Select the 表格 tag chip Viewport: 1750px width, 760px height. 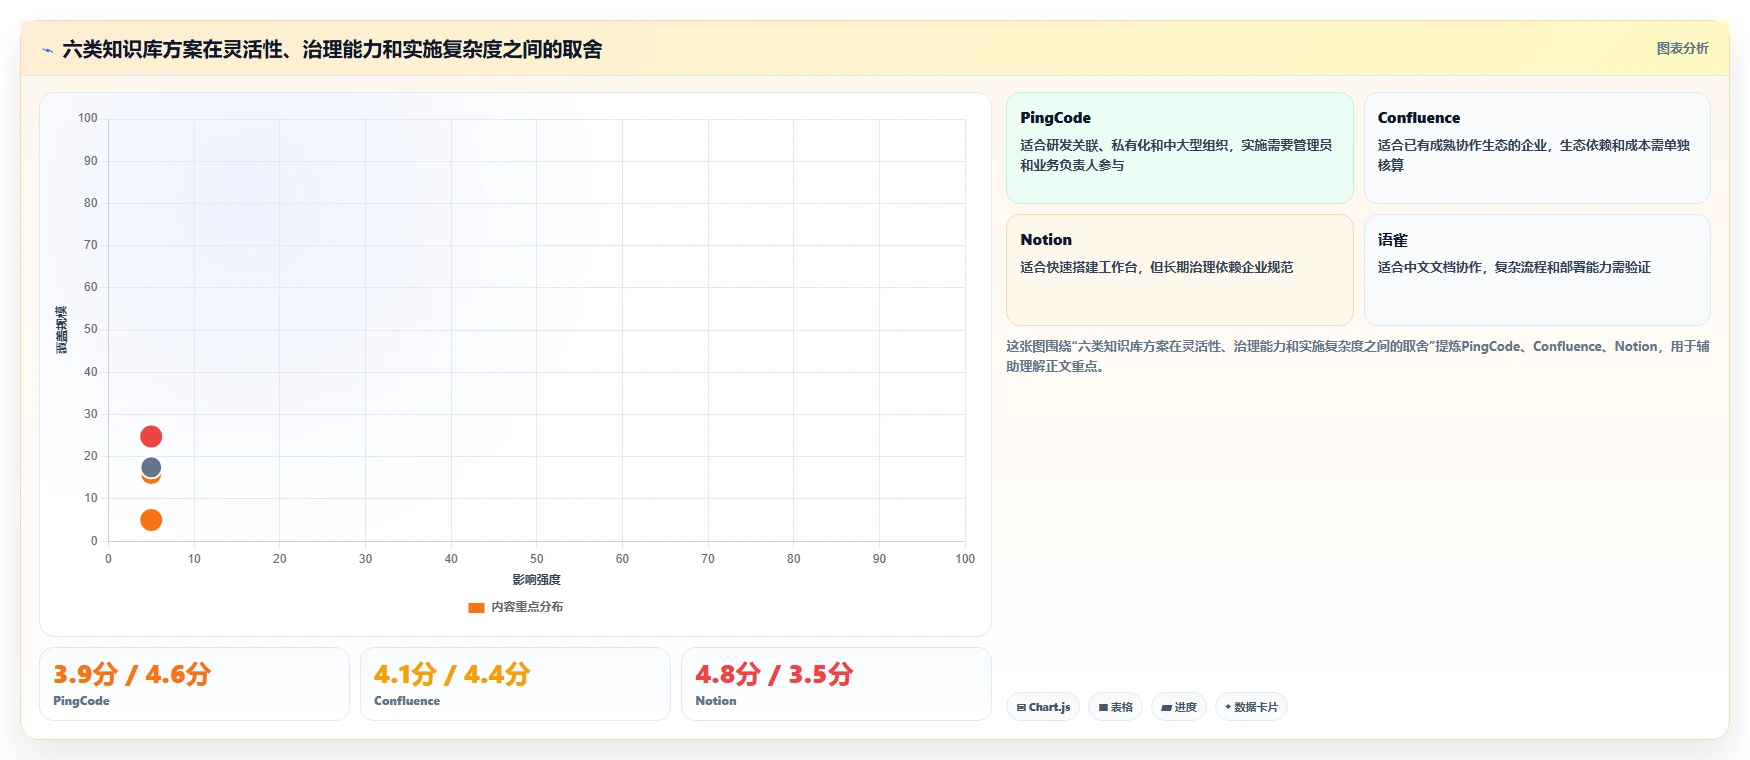(x=1115, y=707)
